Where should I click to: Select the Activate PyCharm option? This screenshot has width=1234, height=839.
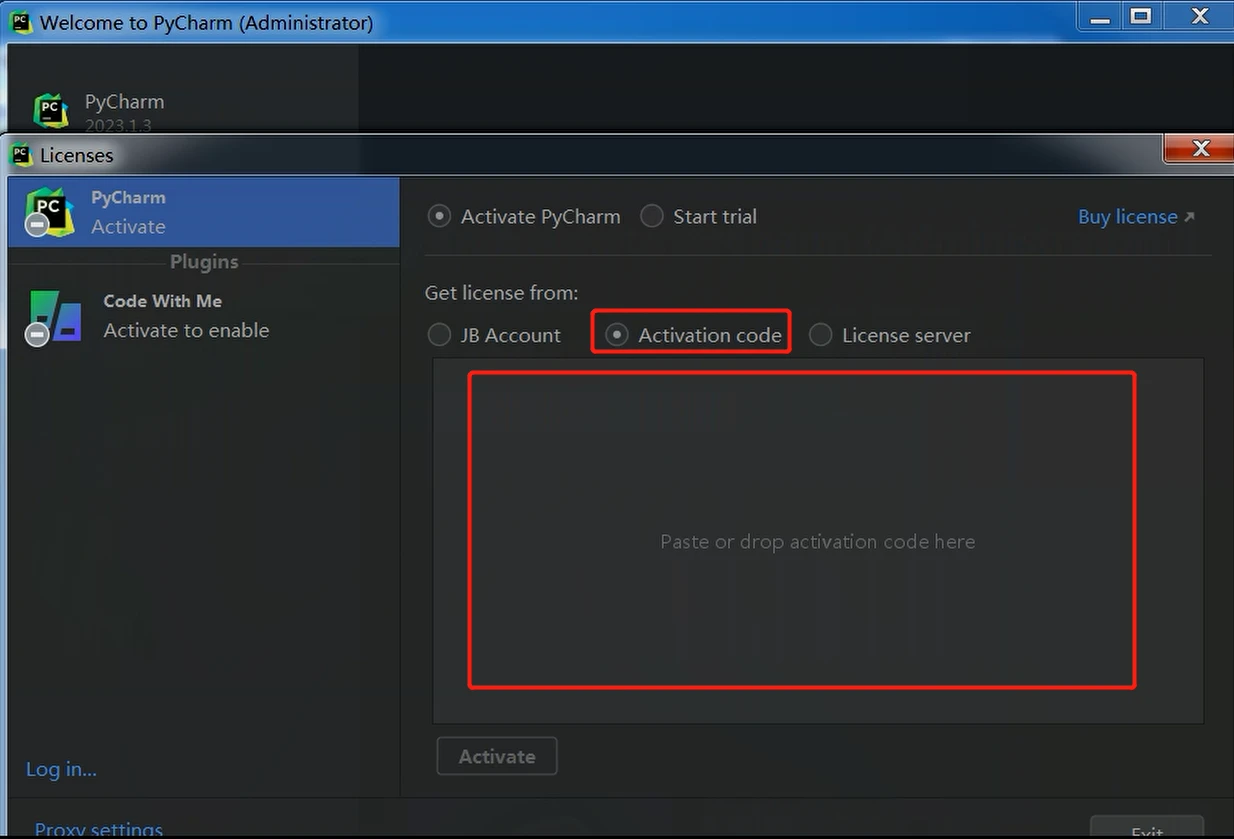[439, 215]
